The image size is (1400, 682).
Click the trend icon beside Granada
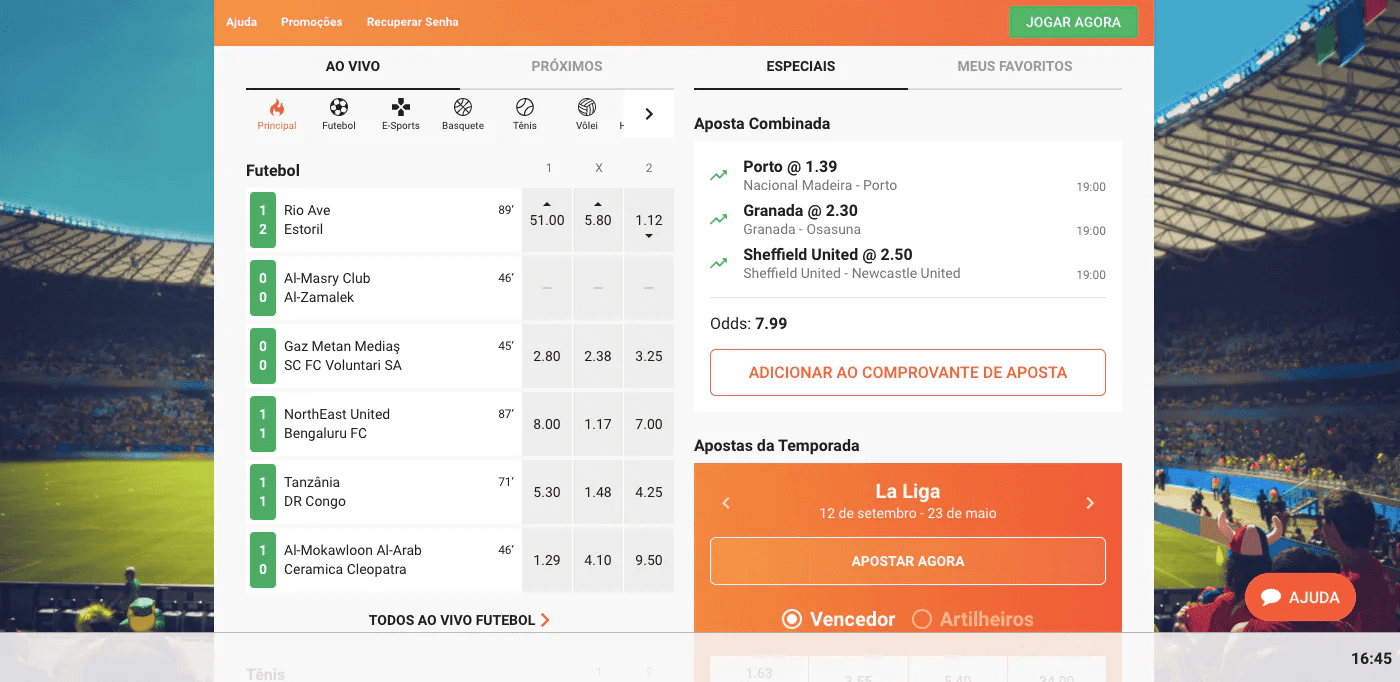719,219
